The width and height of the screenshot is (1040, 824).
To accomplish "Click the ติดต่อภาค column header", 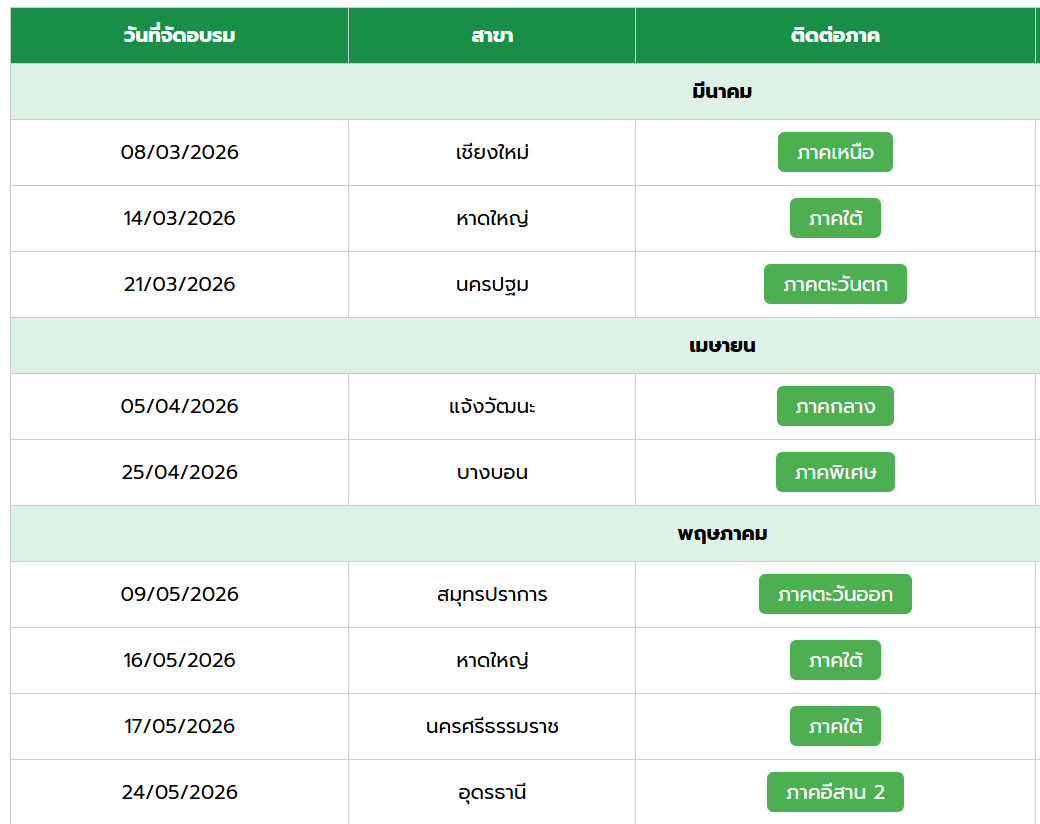I will (x=835, y=36).
